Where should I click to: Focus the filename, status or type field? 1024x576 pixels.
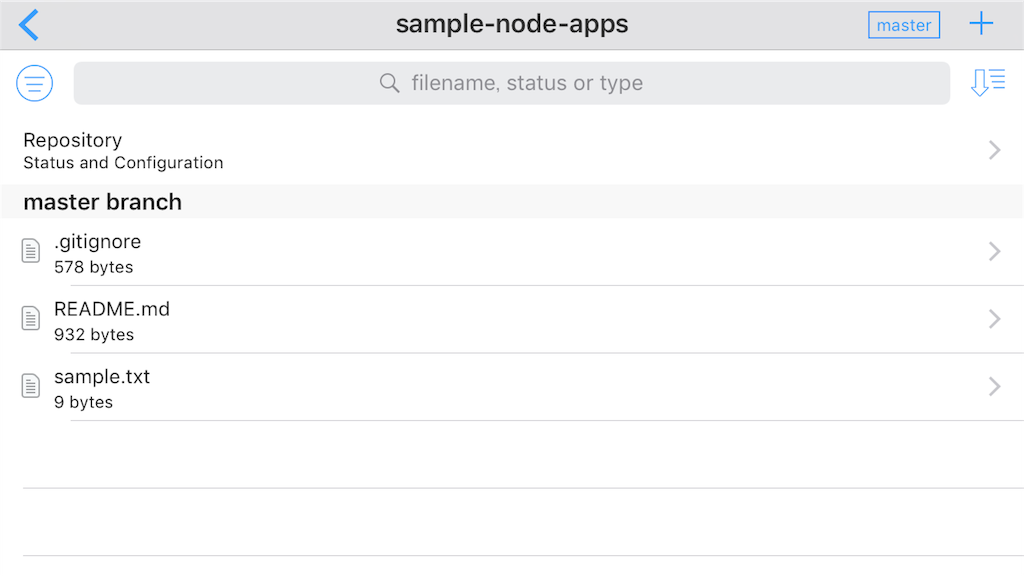527,83
